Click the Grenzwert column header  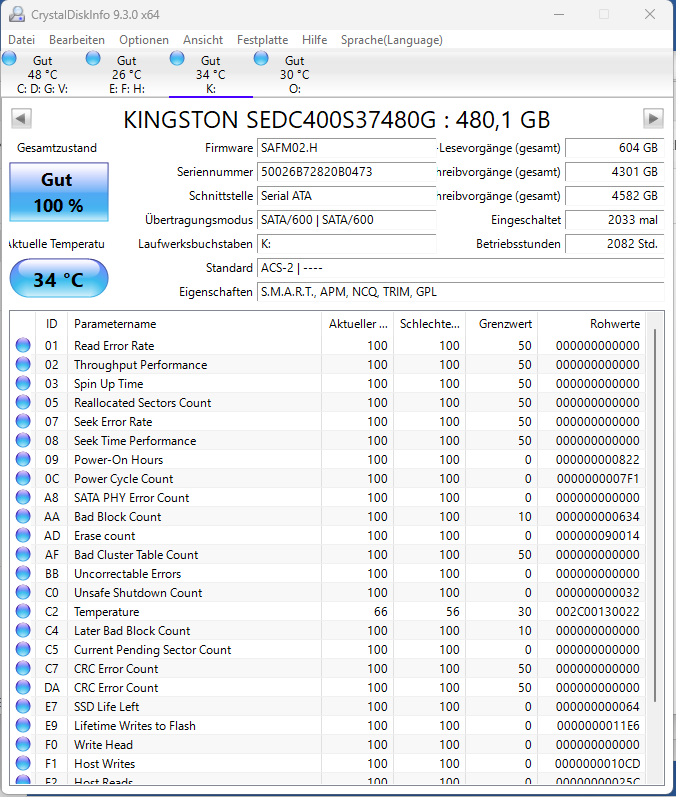click(x=501, y=324)
